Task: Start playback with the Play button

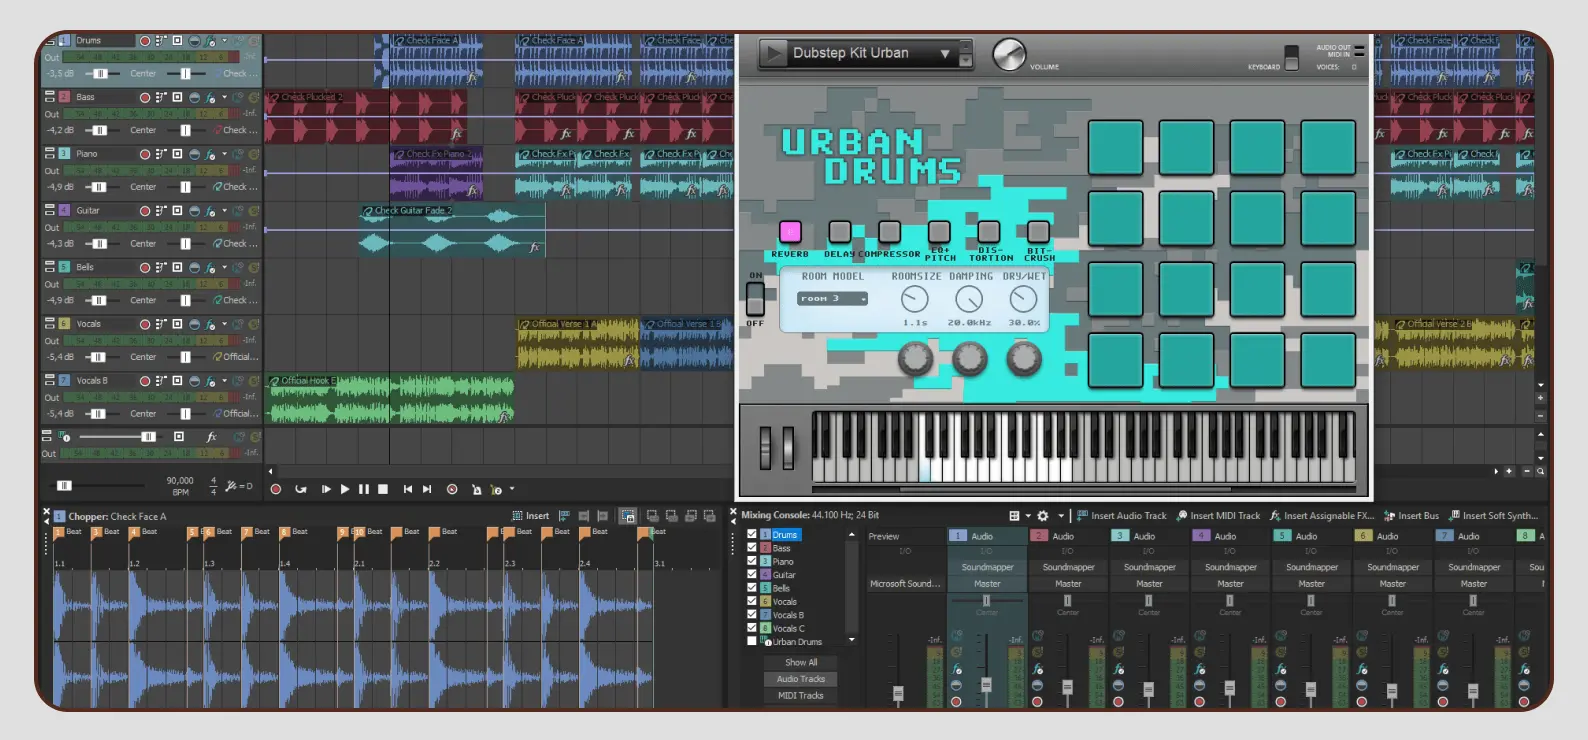Action: (x=345, y=489)
